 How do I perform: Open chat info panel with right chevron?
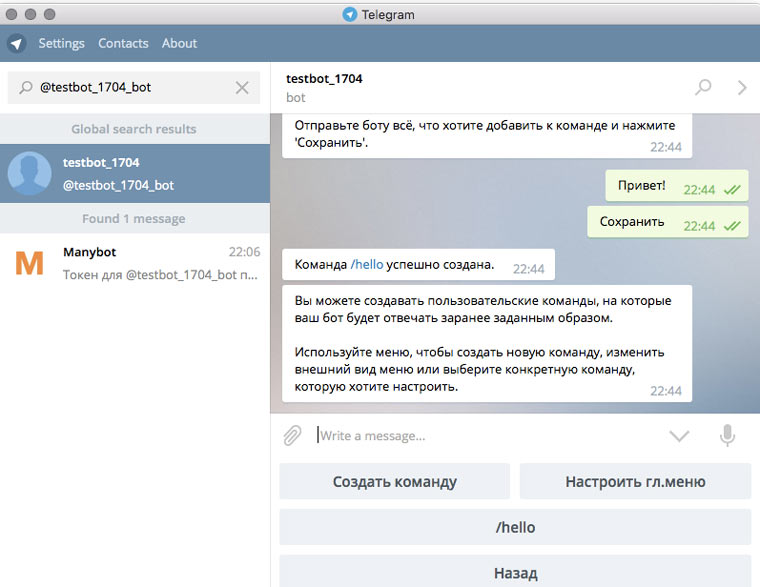(x=742, y=87)
